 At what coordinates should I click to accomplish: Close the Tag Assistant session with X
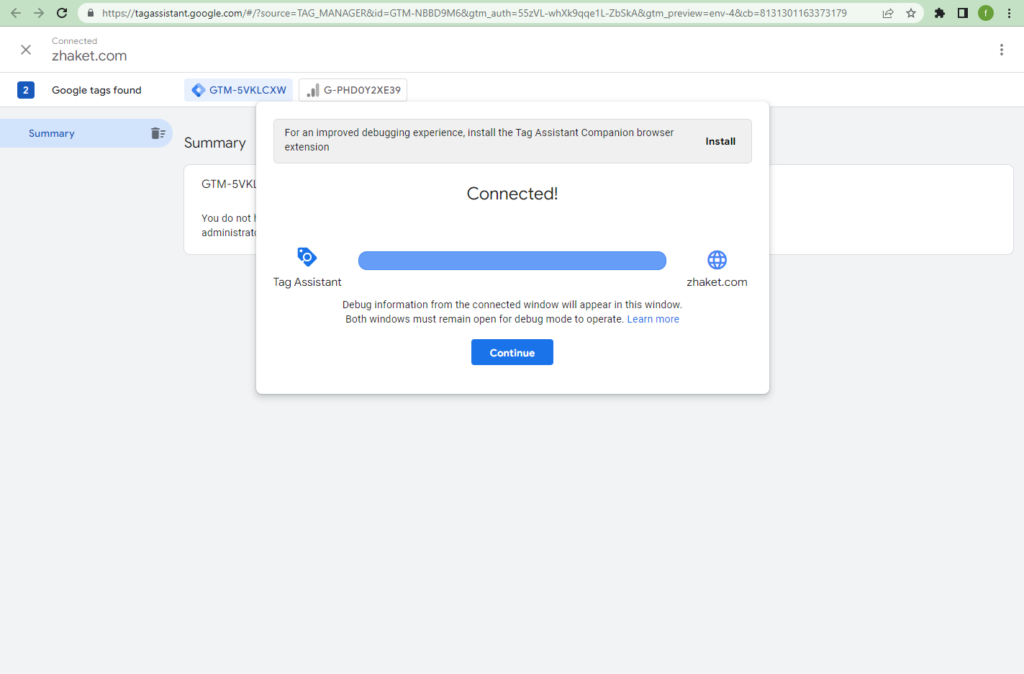26,50
